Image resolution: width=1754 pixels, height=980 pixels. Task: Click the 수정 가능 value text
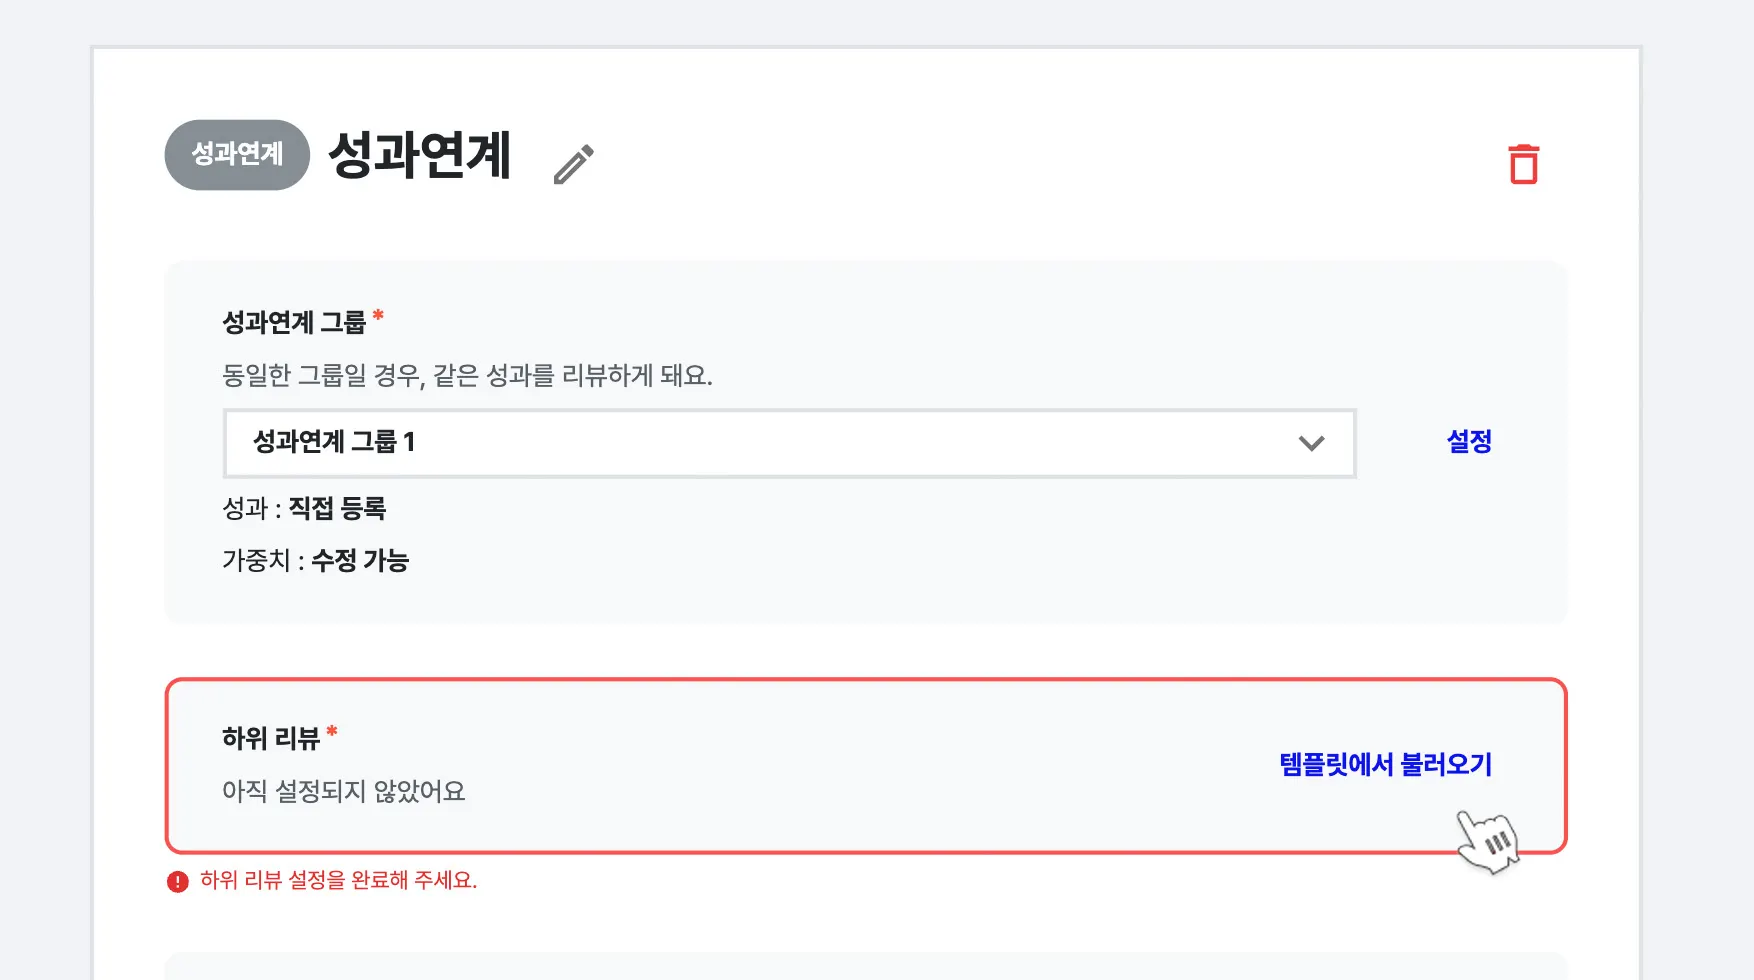(x=360, y=561)
